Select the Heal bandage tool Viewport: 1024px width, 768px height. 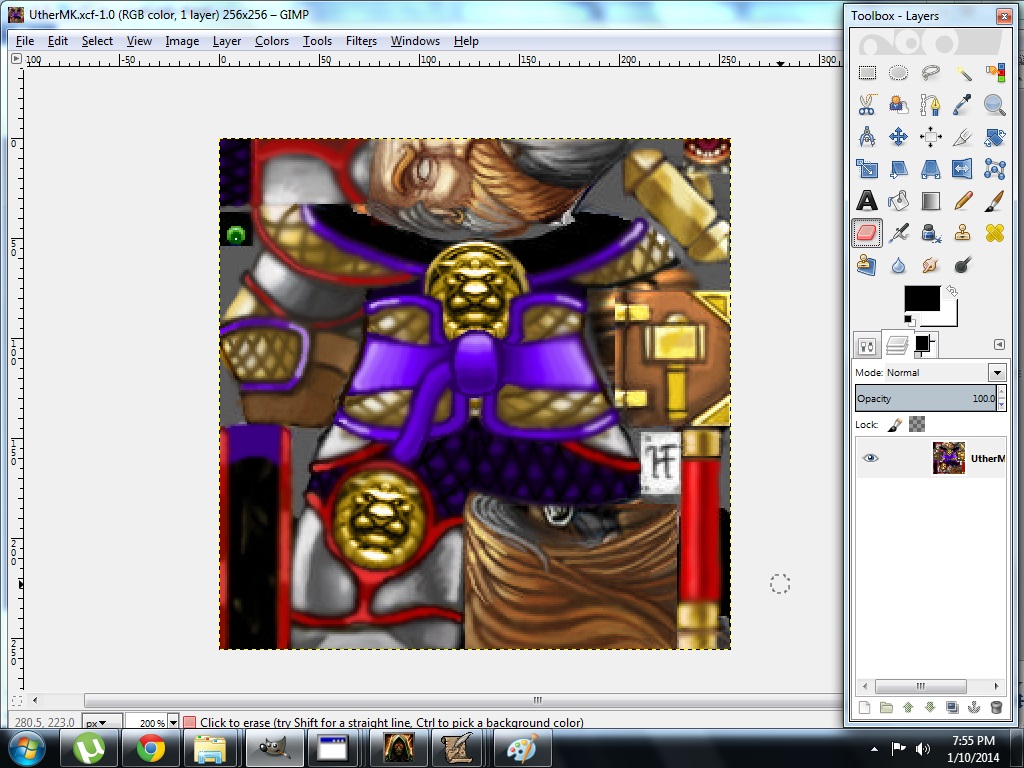[995, 232]
